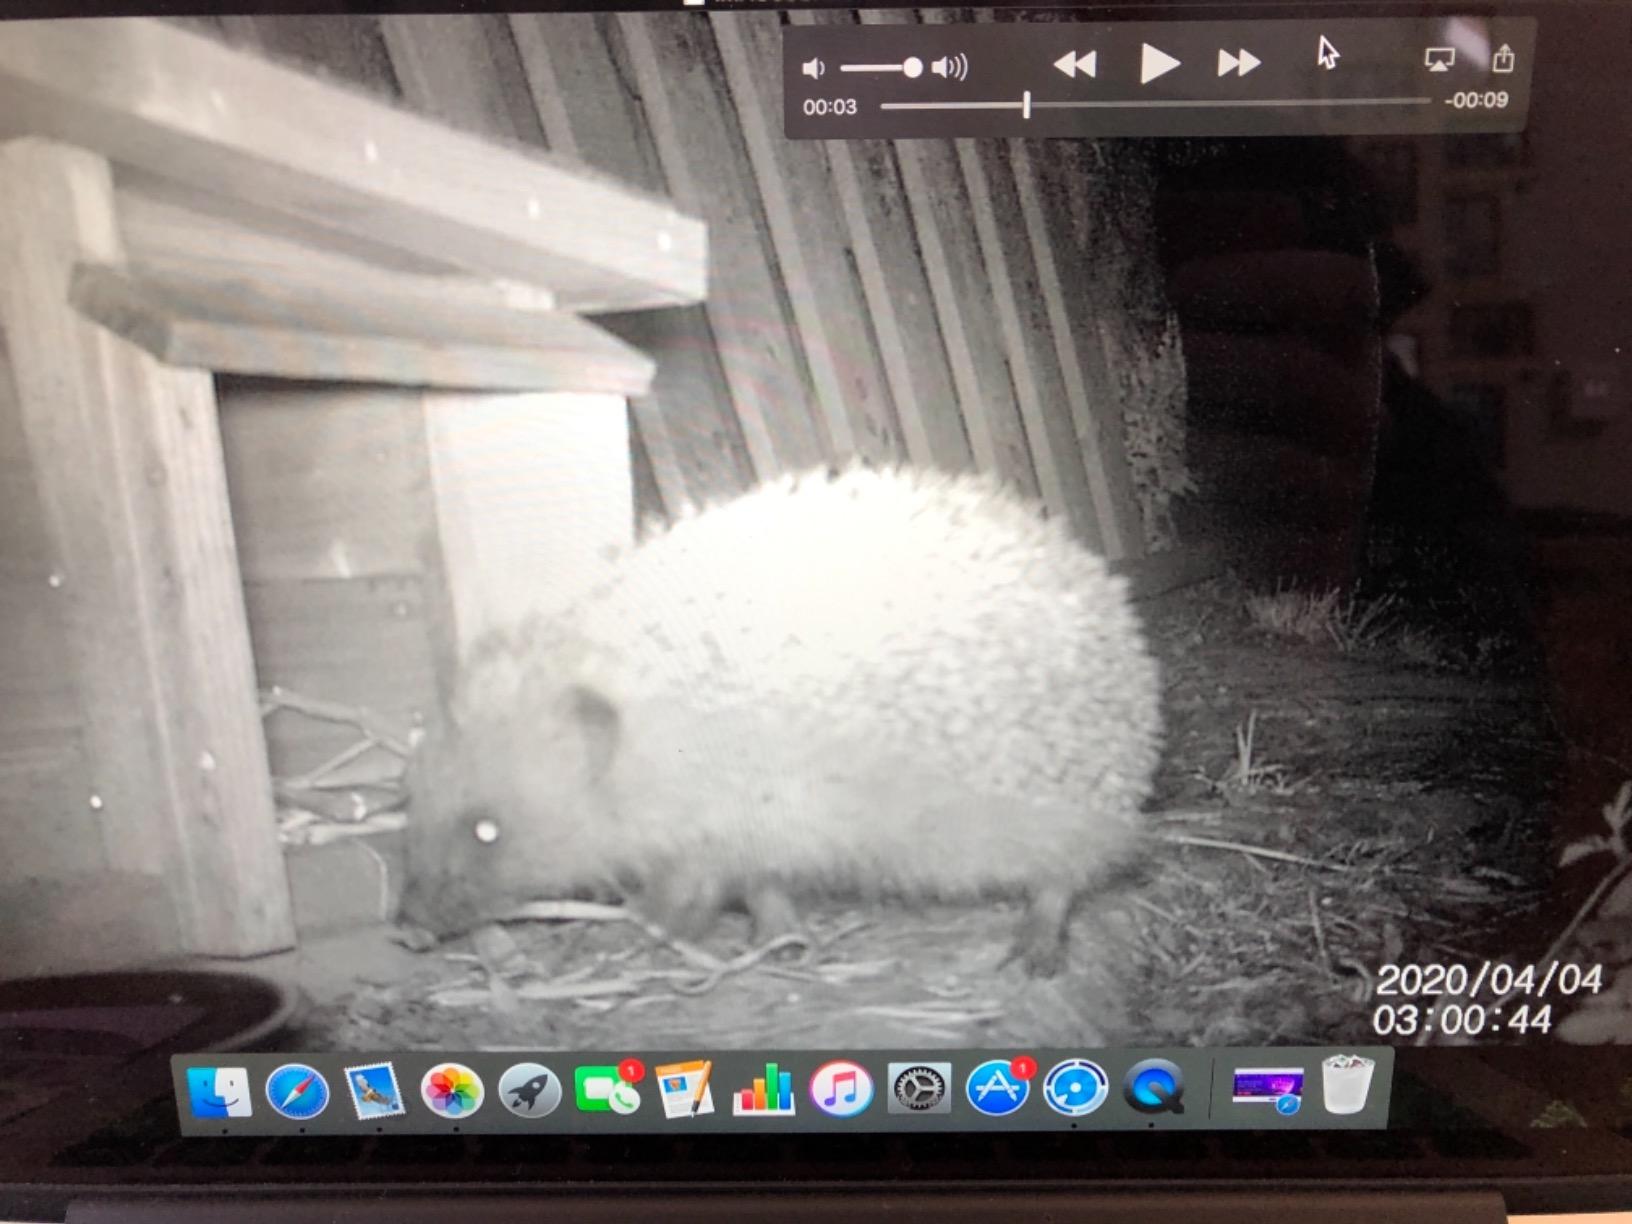Click the playhead marker on timeline
Screen dimensions: 1632x1224
pyautogui.click(x=1027, y=104)
